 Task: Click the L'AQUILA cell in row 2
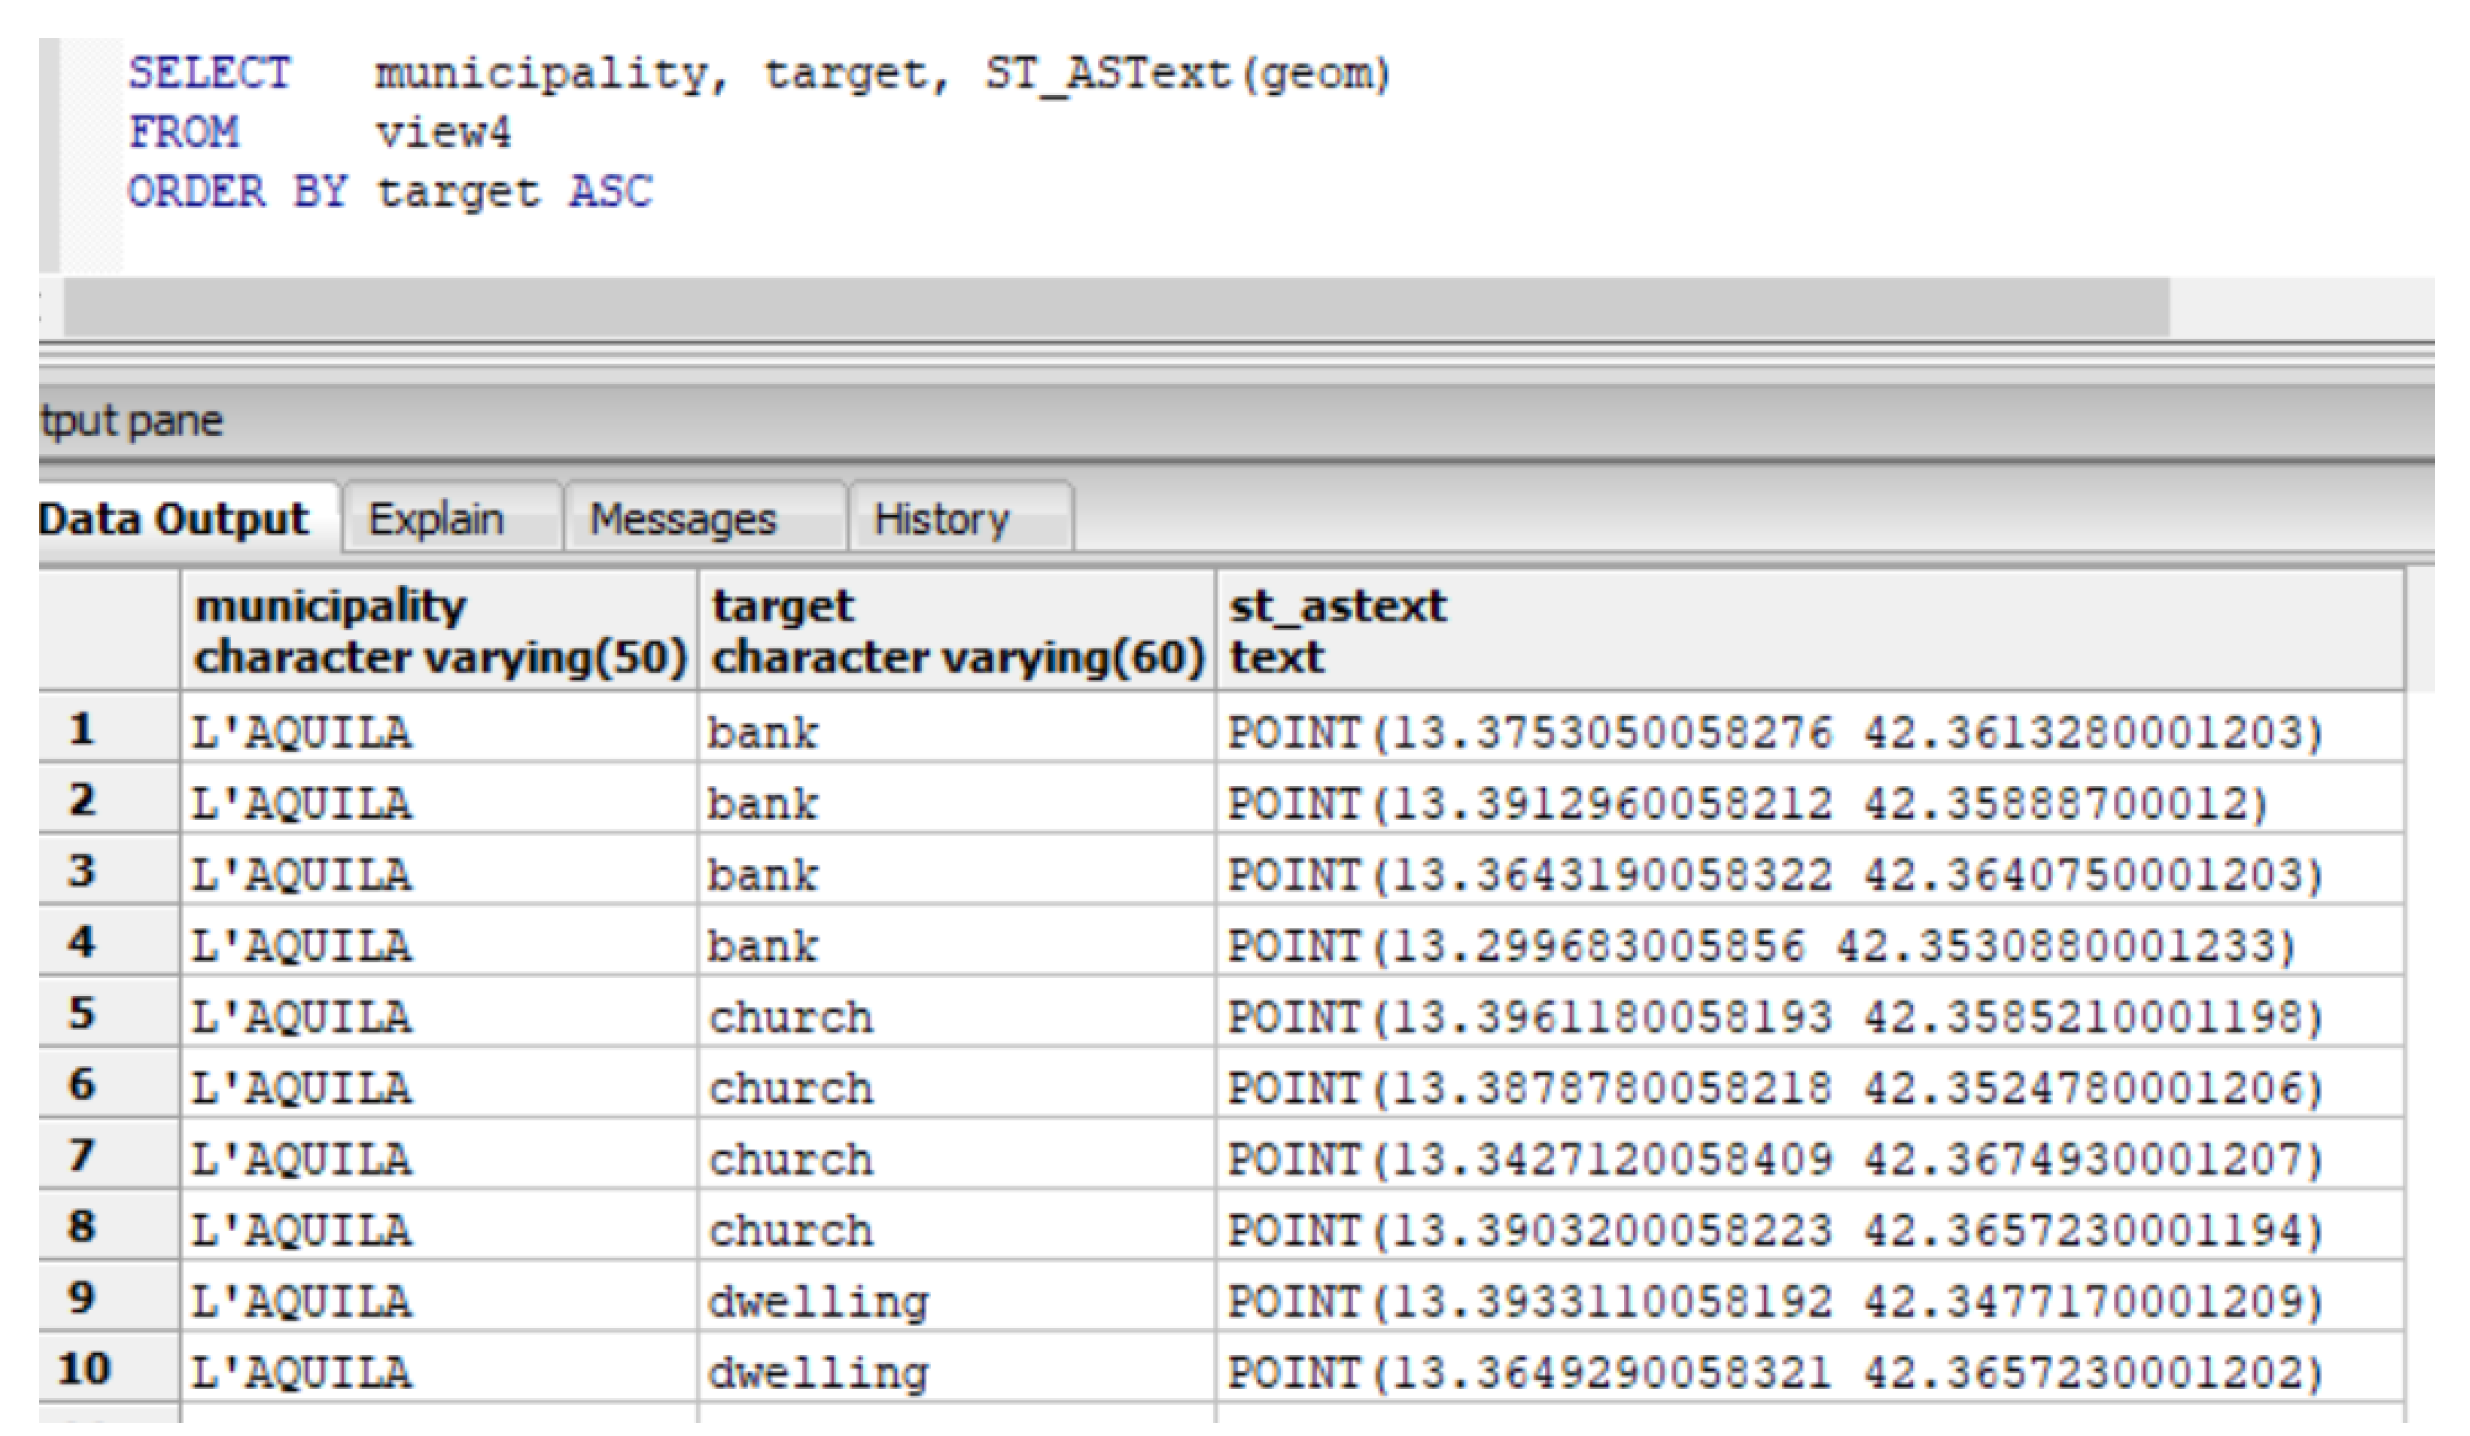coord(302,803)
